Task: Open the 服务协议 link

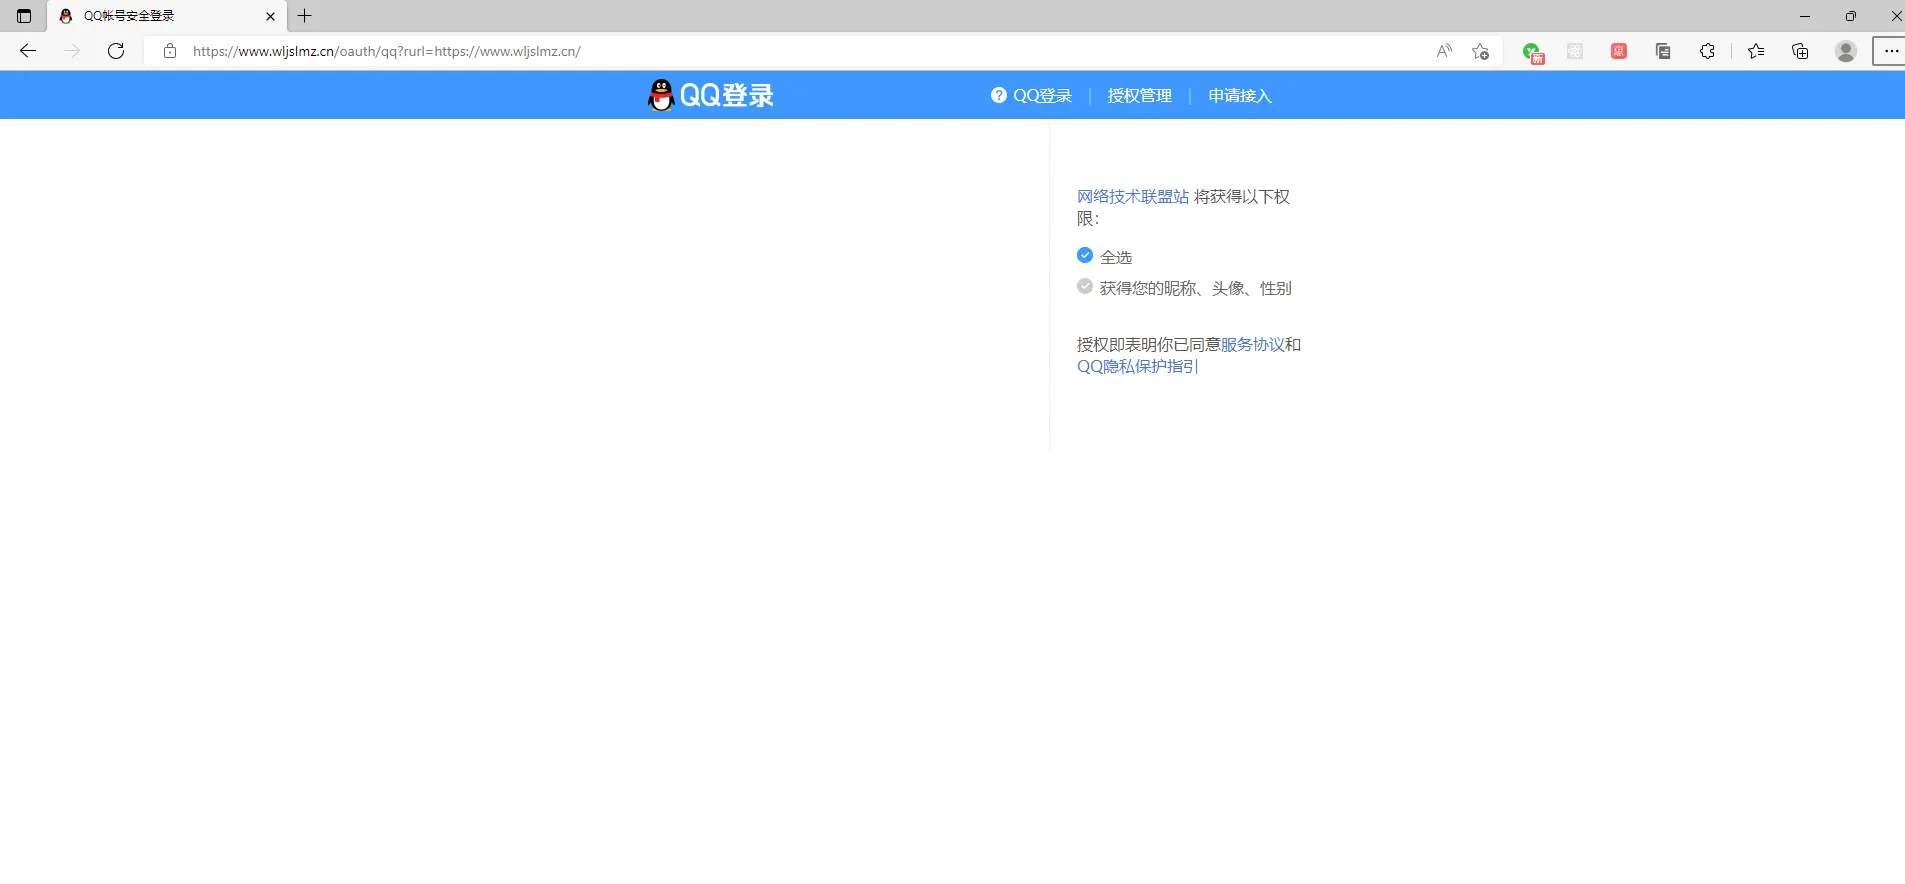Action: [1253, 344]
